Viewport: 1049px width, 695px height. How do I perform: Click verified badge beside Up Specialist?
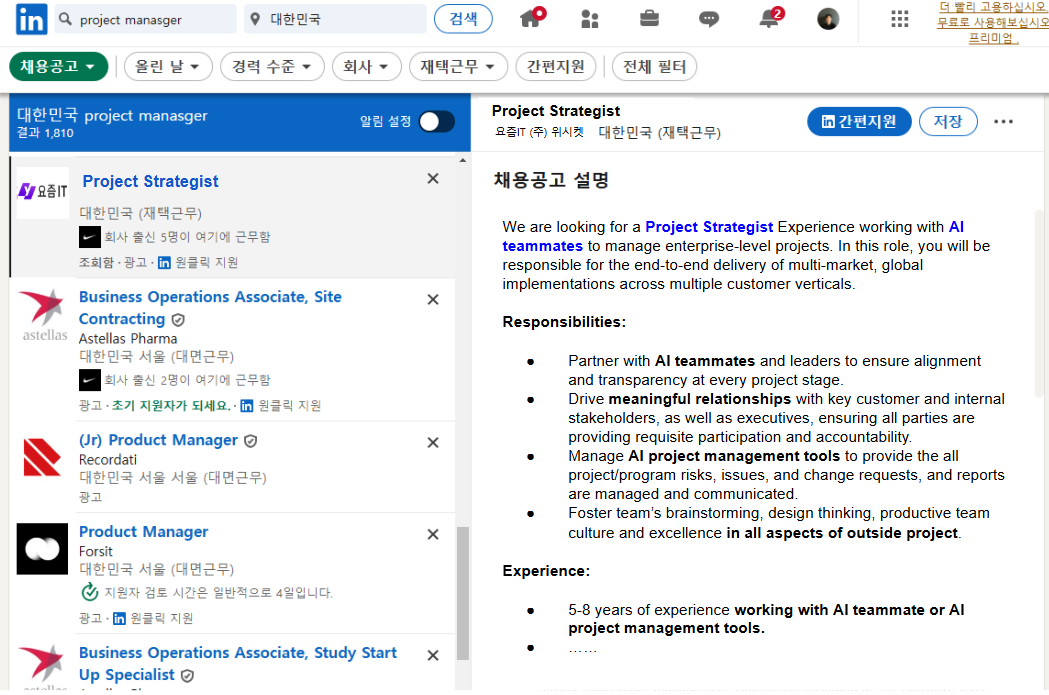187,676
